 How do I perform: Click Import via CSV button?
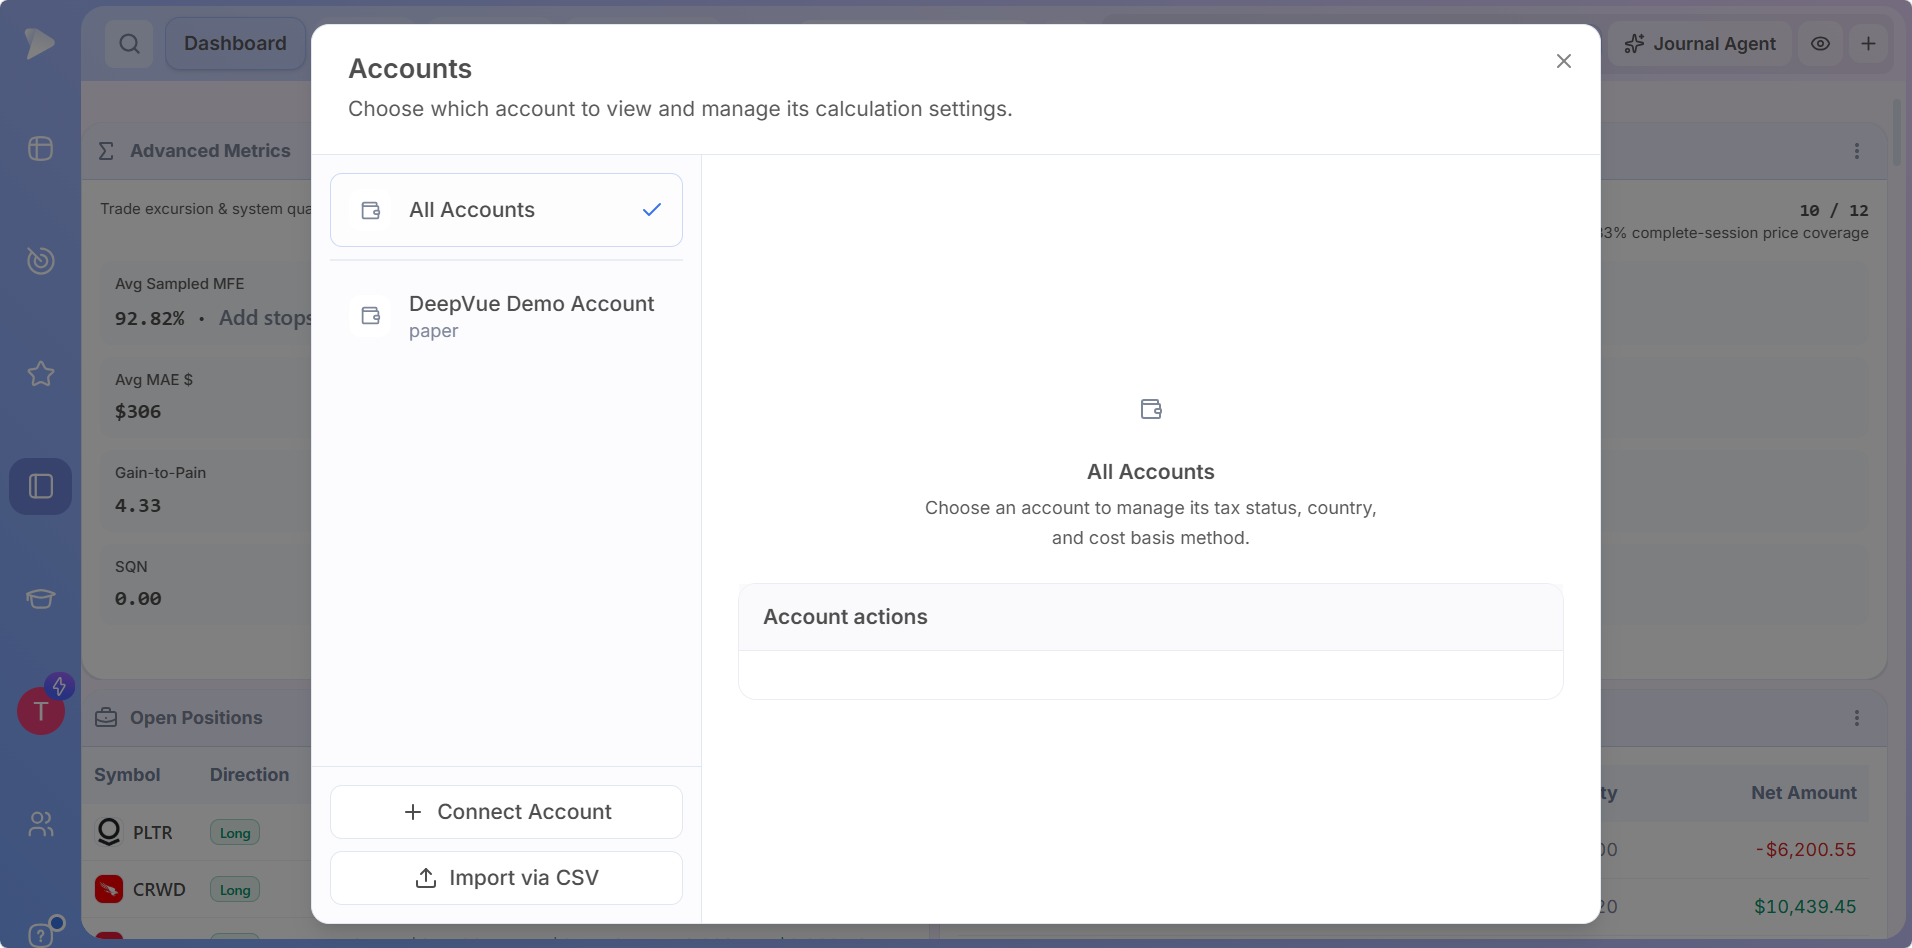click(506, 878)
